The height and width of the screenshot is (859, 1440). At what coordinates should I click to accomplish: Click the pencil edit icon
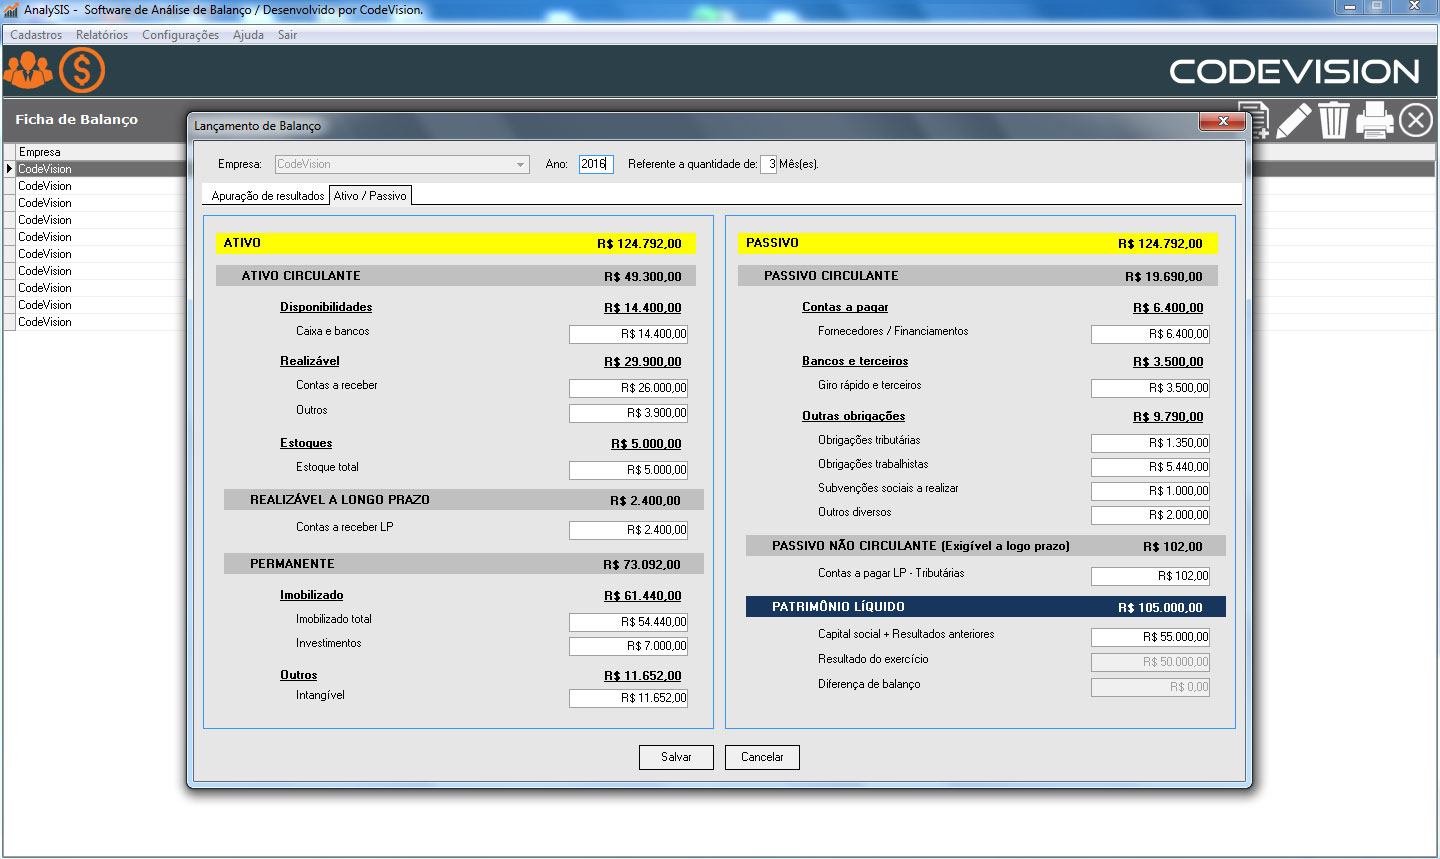tap(1293, 121)
